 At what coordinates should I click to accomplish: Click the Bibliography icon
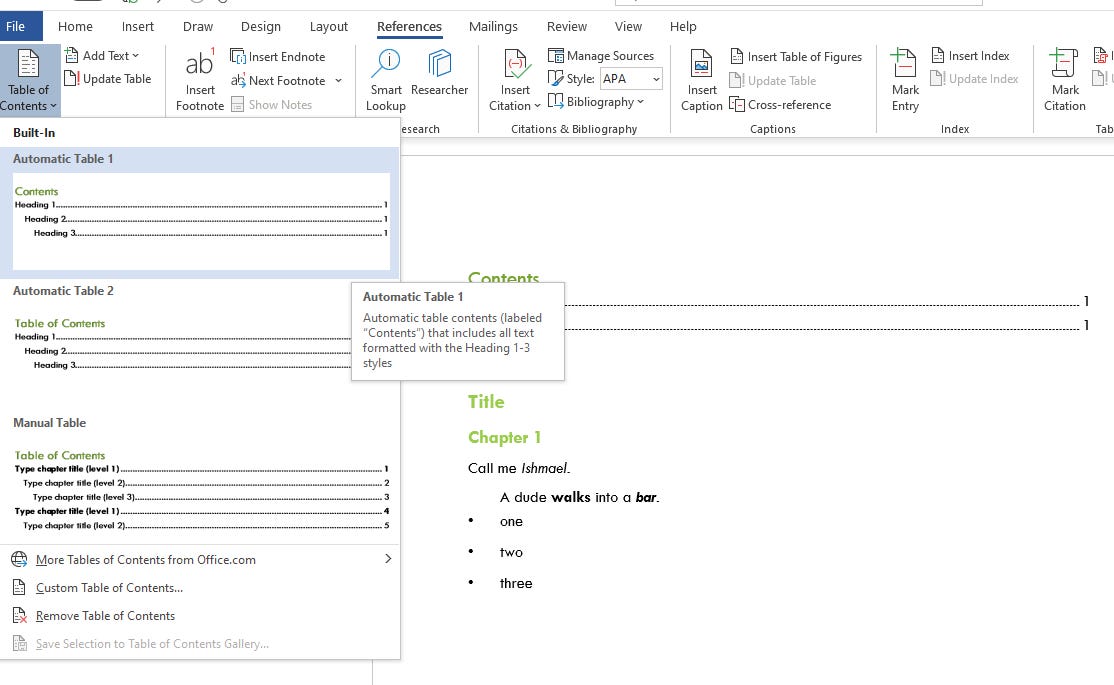555,101
